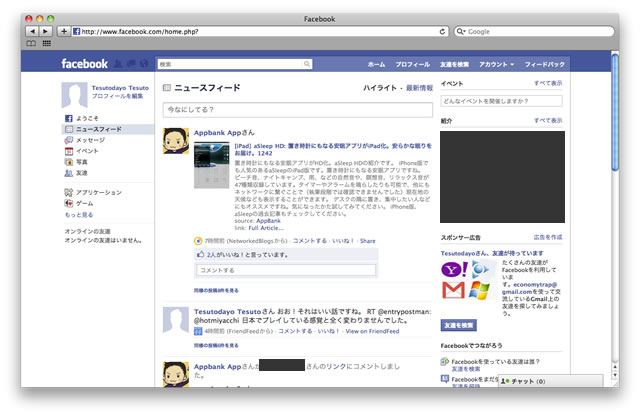Reload the page with the refresh icon
The height and width of the screenshot is (416, 640).
442,31
